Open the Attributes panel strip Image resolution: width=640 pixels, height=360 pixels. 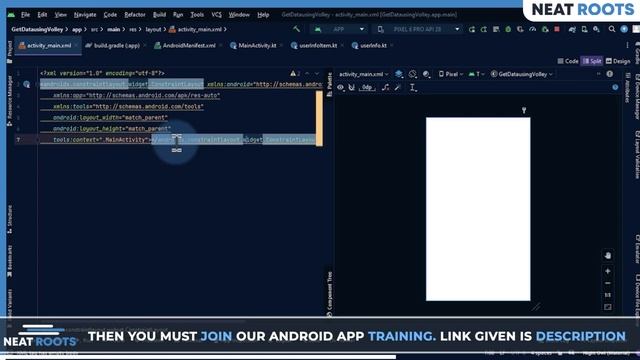tap(627, 87)
